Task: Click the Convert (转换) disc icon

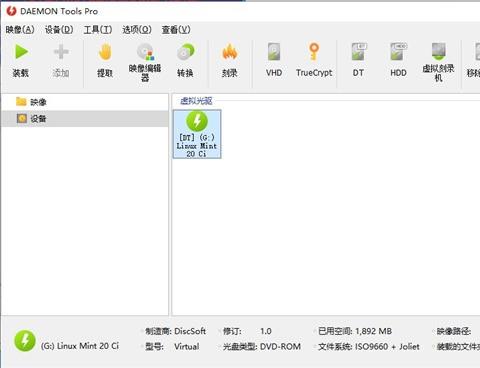Action: coord(185,52)
